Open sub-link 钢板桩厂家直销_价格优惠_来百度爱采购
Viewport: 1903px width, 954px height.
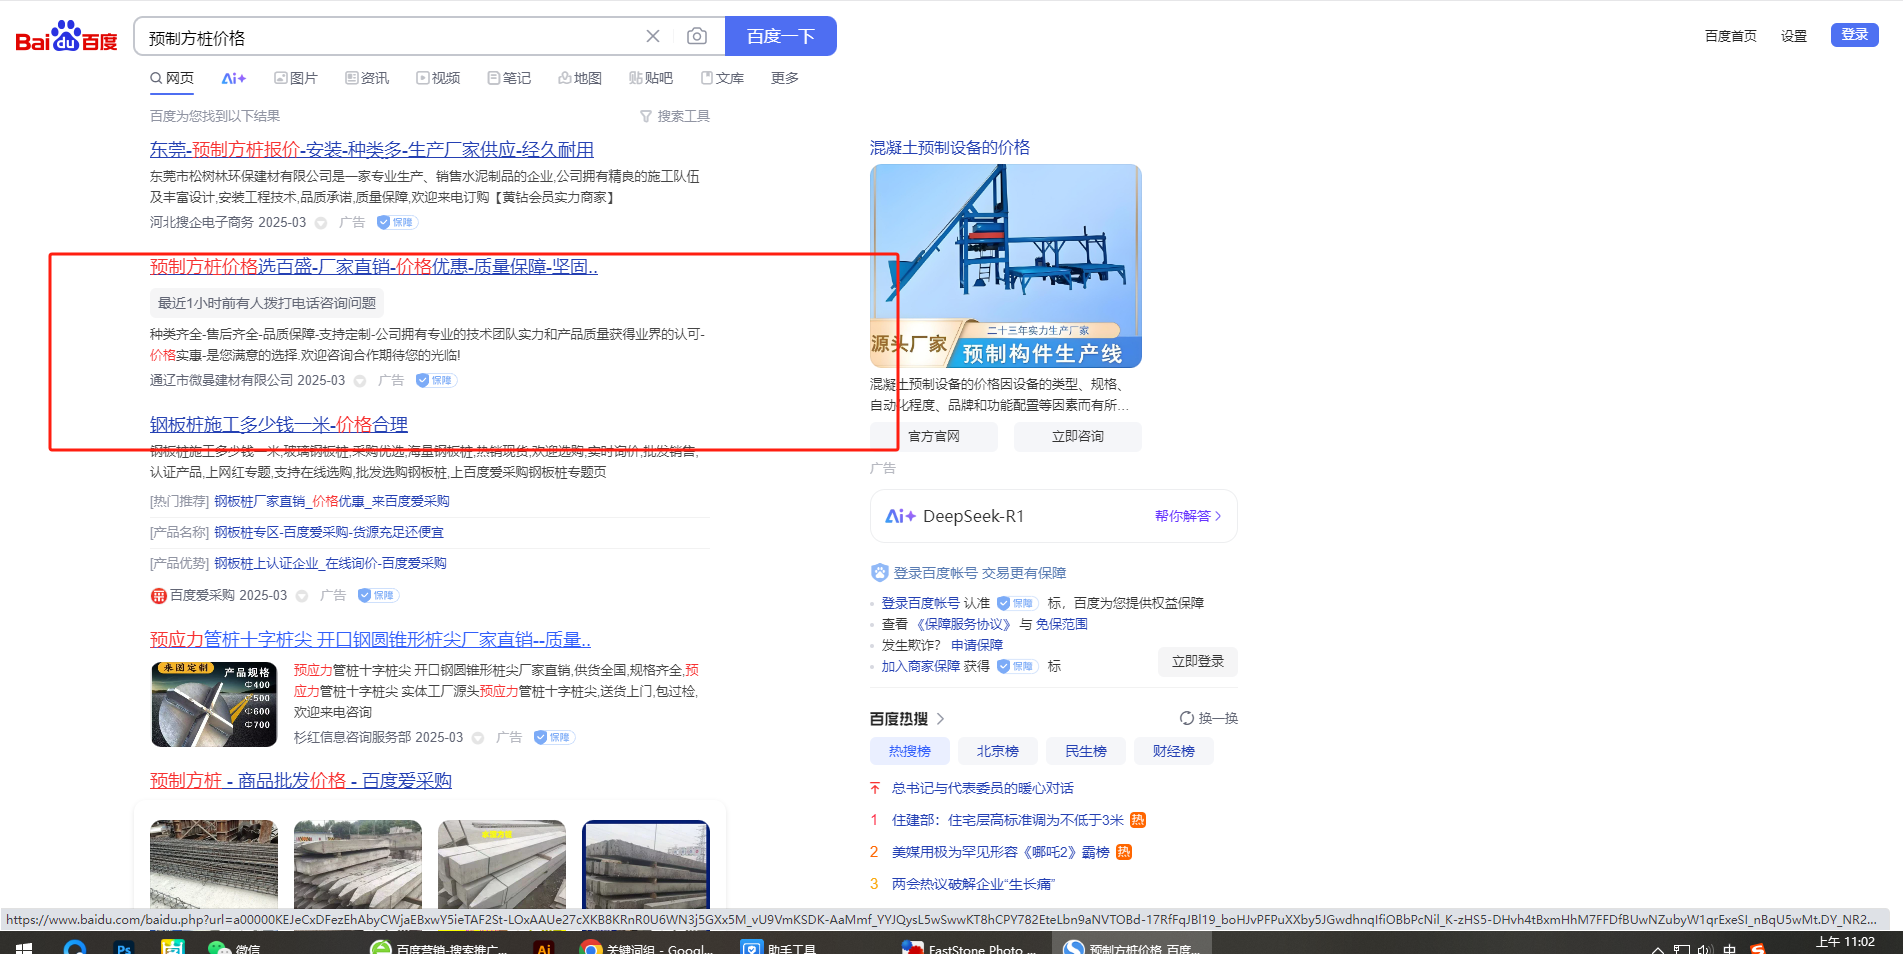coord(332,501)
